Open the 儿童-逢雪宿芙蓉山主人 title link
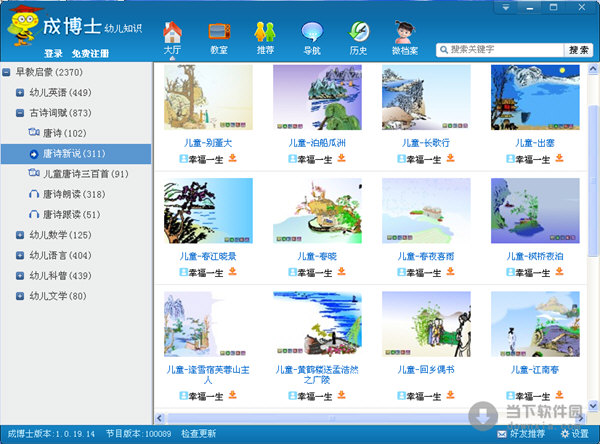Screen dimensions: 600x444 pyautogui.click(x=208, y=375)
